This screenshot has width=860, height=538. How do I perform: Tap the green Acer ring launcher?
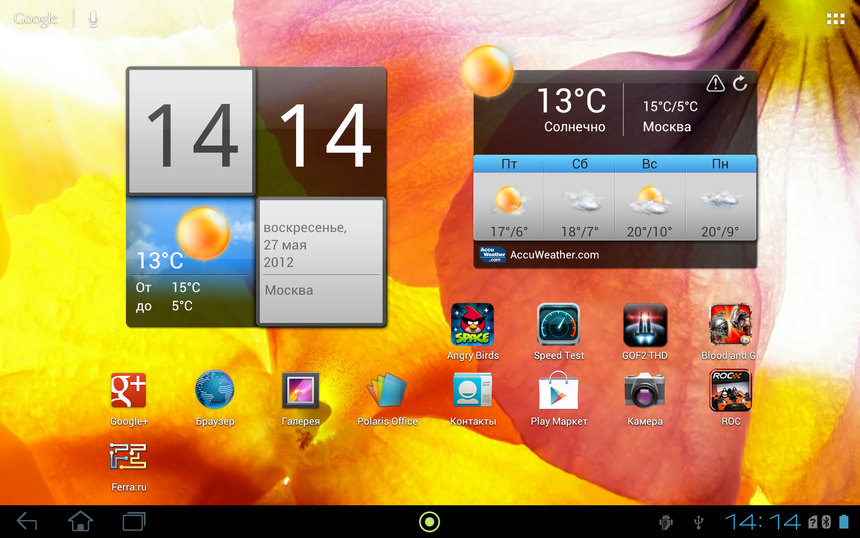tap(429, 522)
